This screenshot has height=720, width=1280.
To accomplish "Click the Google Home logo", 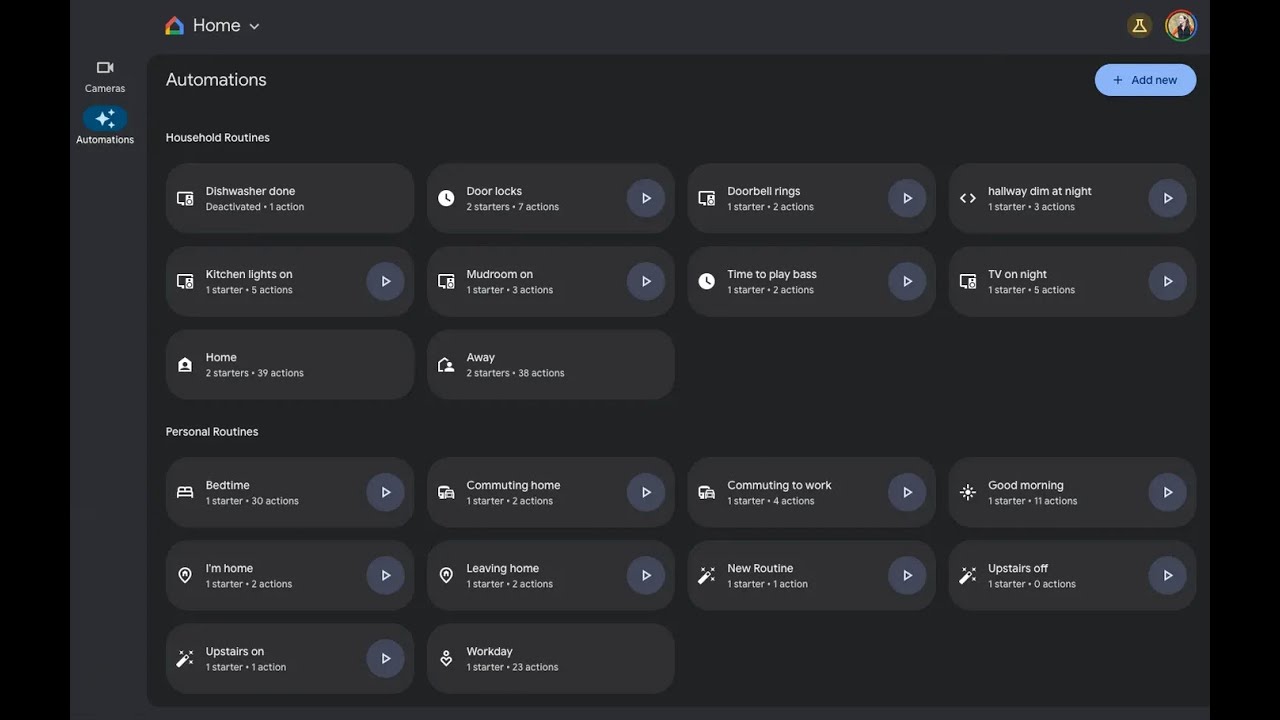I will click(x=174, y=26).
